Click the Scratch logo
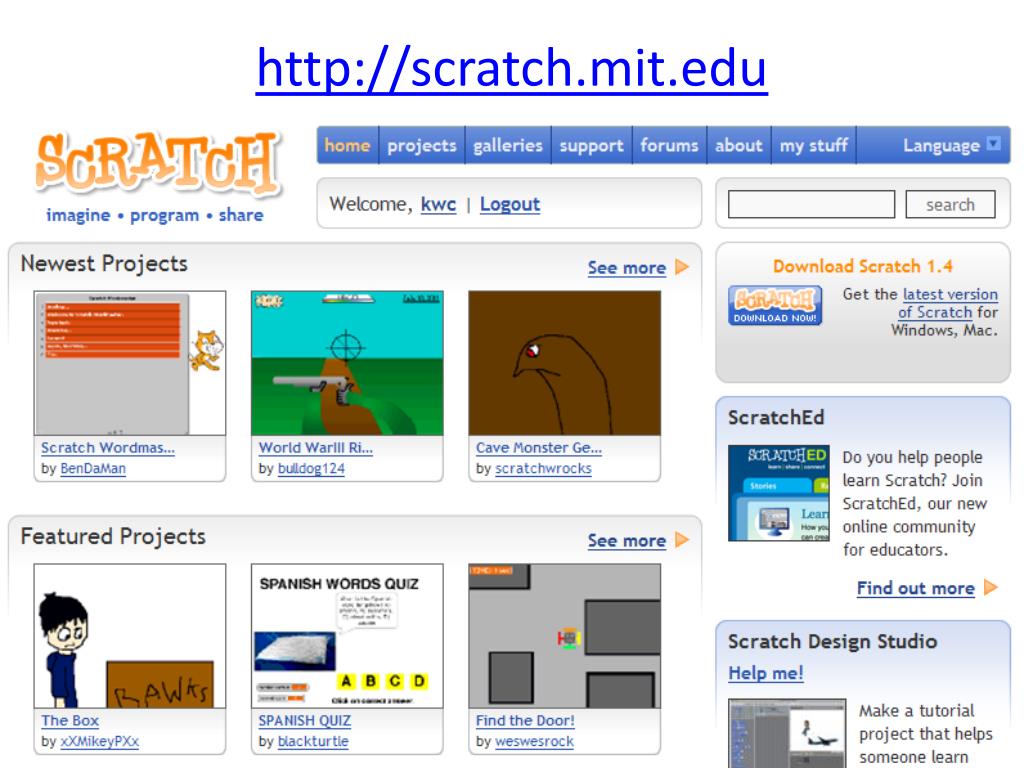The image size is (1024, 768). [158, 164]
